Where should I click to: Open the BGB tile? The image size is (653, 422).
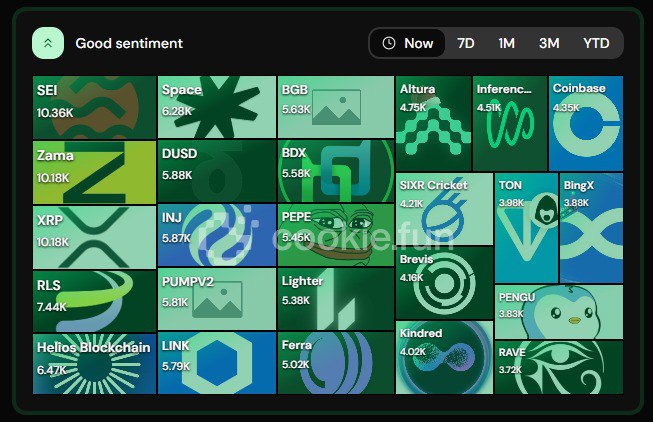336,107
